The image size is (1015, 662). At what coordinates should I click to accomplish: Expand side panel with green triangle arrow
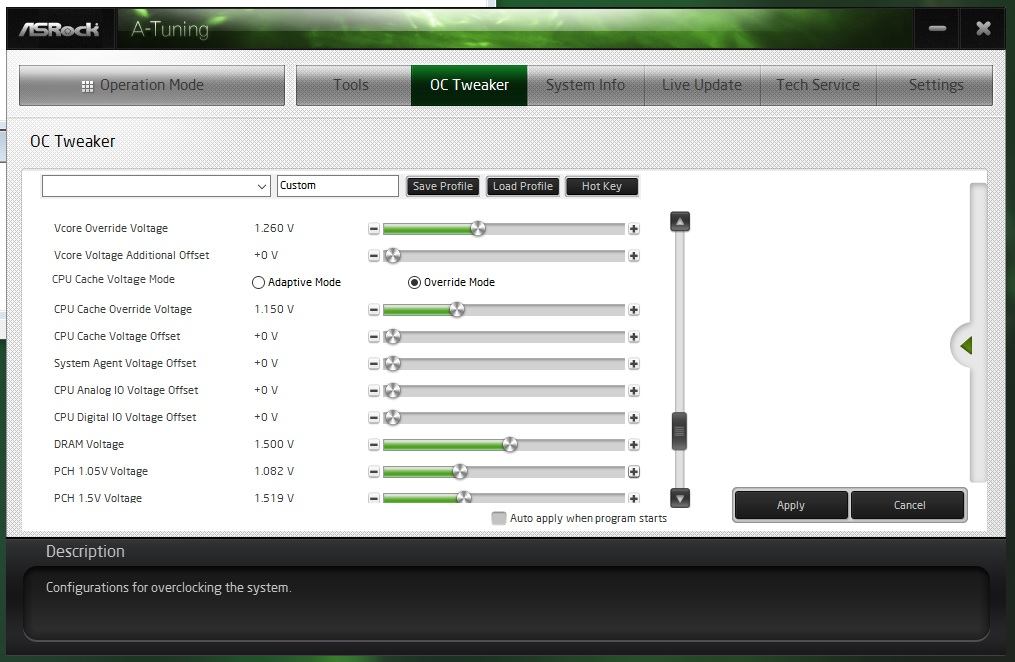[x=966, y=346]
